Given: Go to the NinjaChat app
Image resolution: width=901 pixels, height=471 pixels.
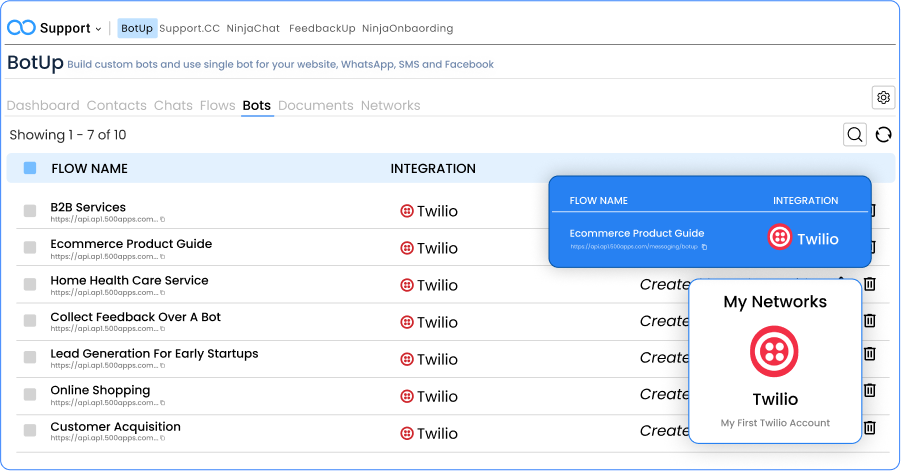Looking at the screenshot, I should [253, 28].
